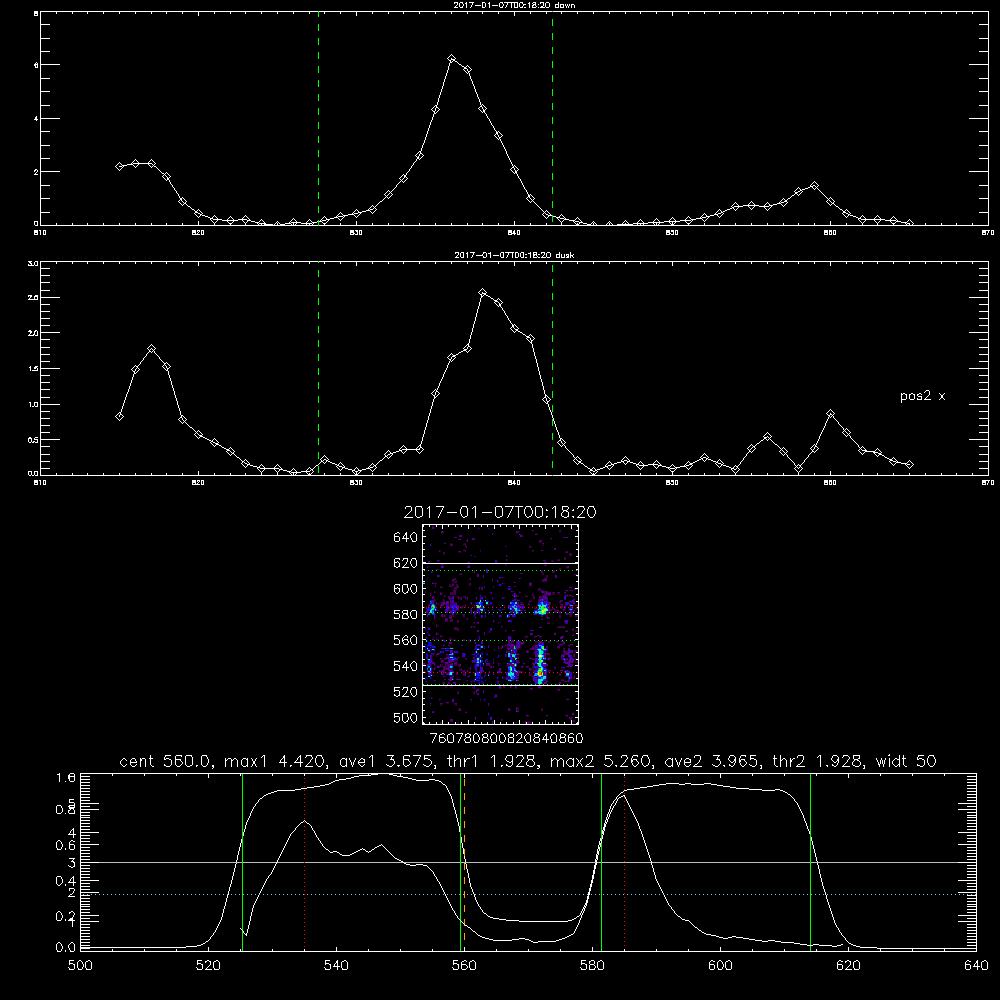Image resolution: width=1000 pixels, height=1000 pixels.
Task: Click the heatmap y-axis label 520
Action: [406, 692]
